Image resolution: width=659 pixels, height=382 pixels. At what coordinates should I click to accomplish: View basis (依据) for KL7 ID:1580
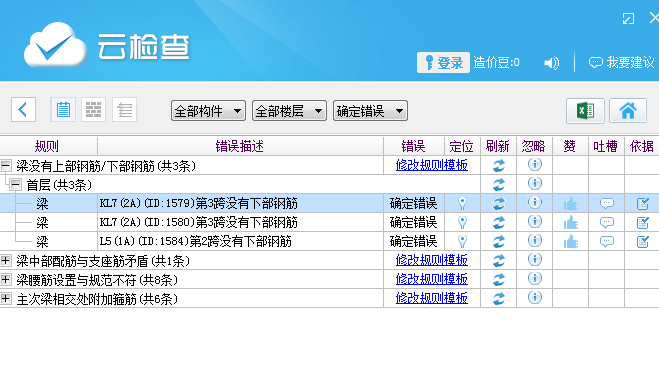[x=643, y=223]
